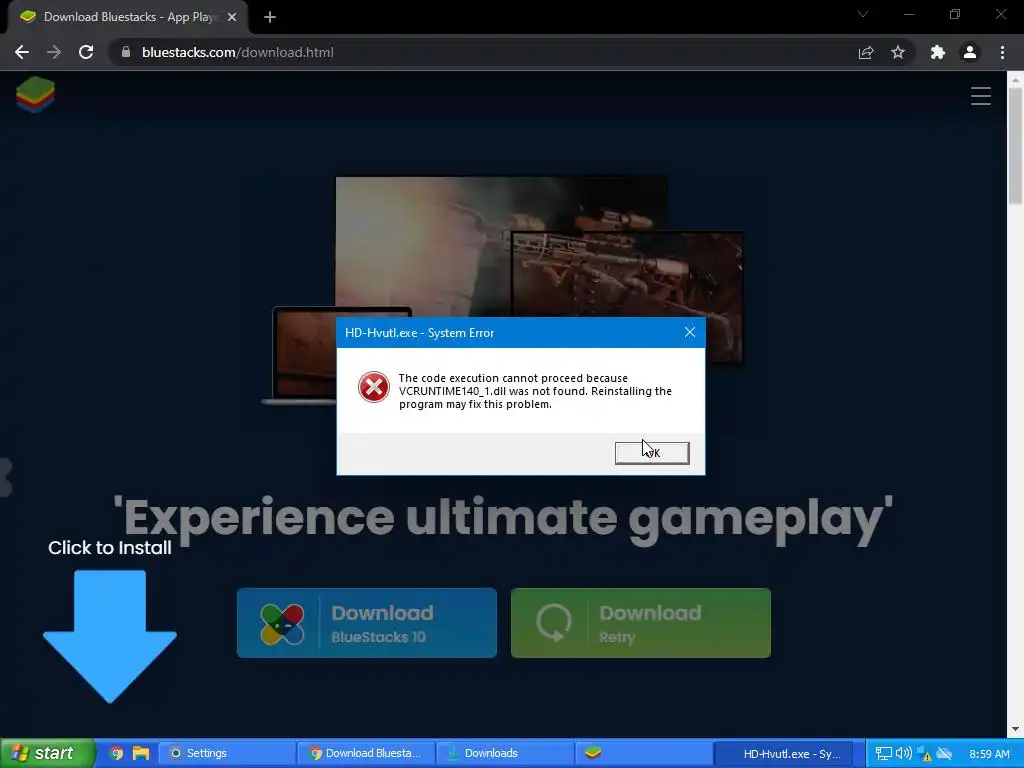This screenshot has width=1024, height=768.
Task: Restore down the Chrome window
Action: 955,14
